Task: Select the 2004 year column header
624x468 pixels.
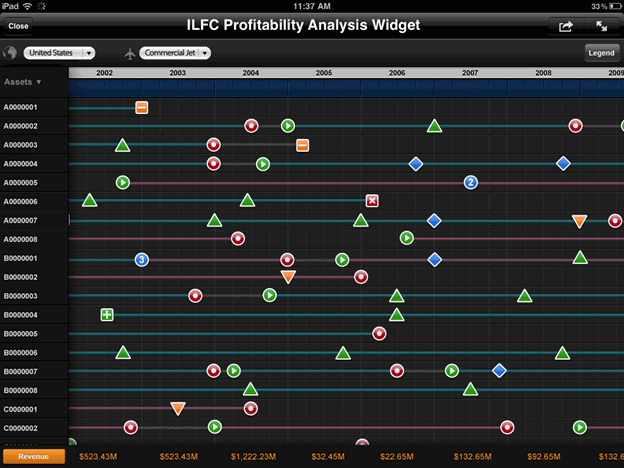Action: click(x=251, y=73)
